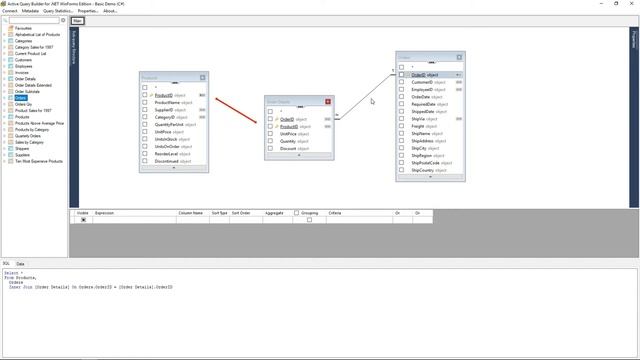
Task: Switch to the SQL tab
Action: pyautogui.click(x=6, y=264)
